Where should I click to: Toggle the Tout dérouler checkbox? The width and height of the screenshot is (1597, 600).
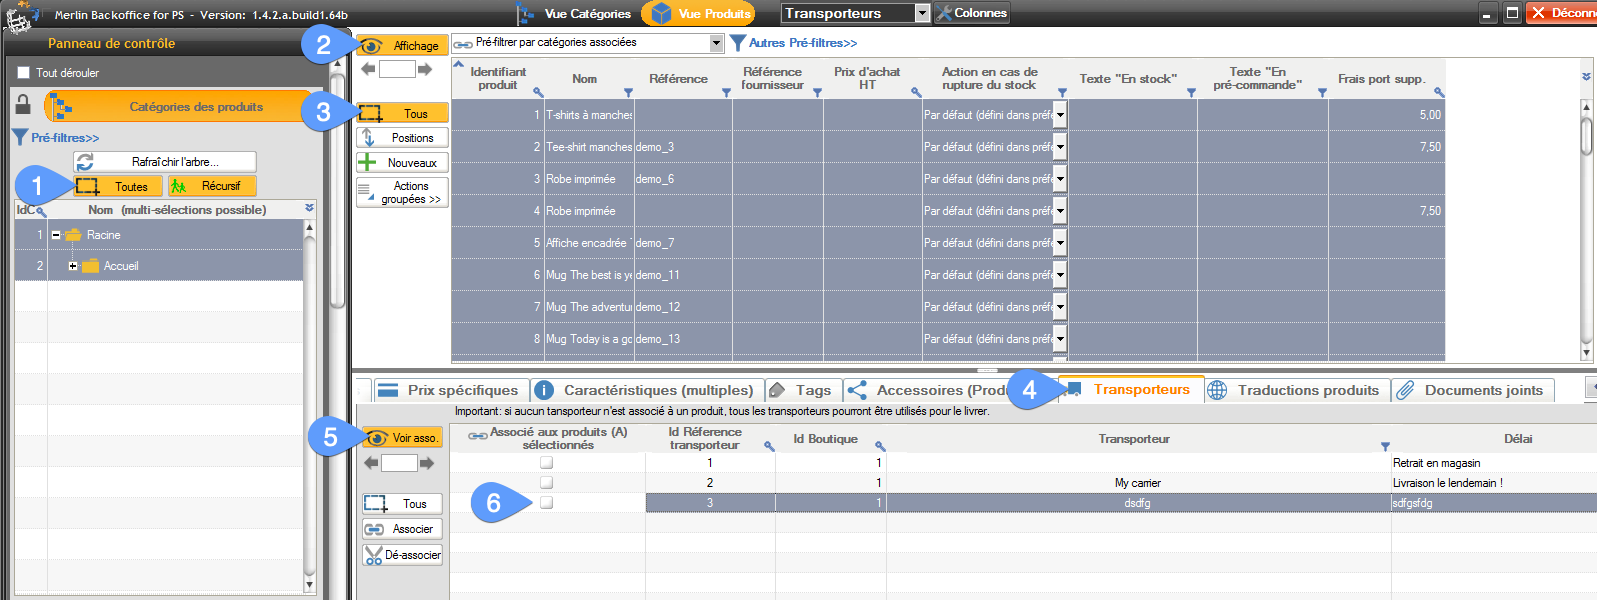(x=24, y=73)
